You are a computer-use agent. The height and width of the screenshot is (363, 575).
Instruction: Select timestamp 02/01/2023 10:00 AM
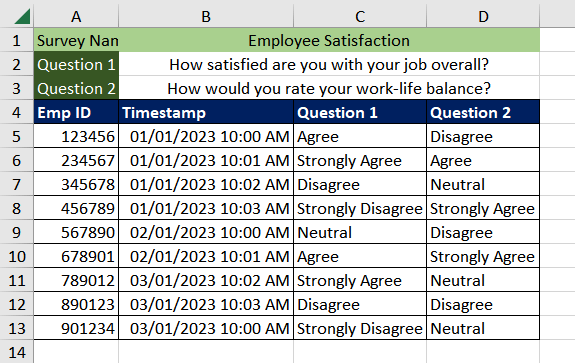(206, 232)
